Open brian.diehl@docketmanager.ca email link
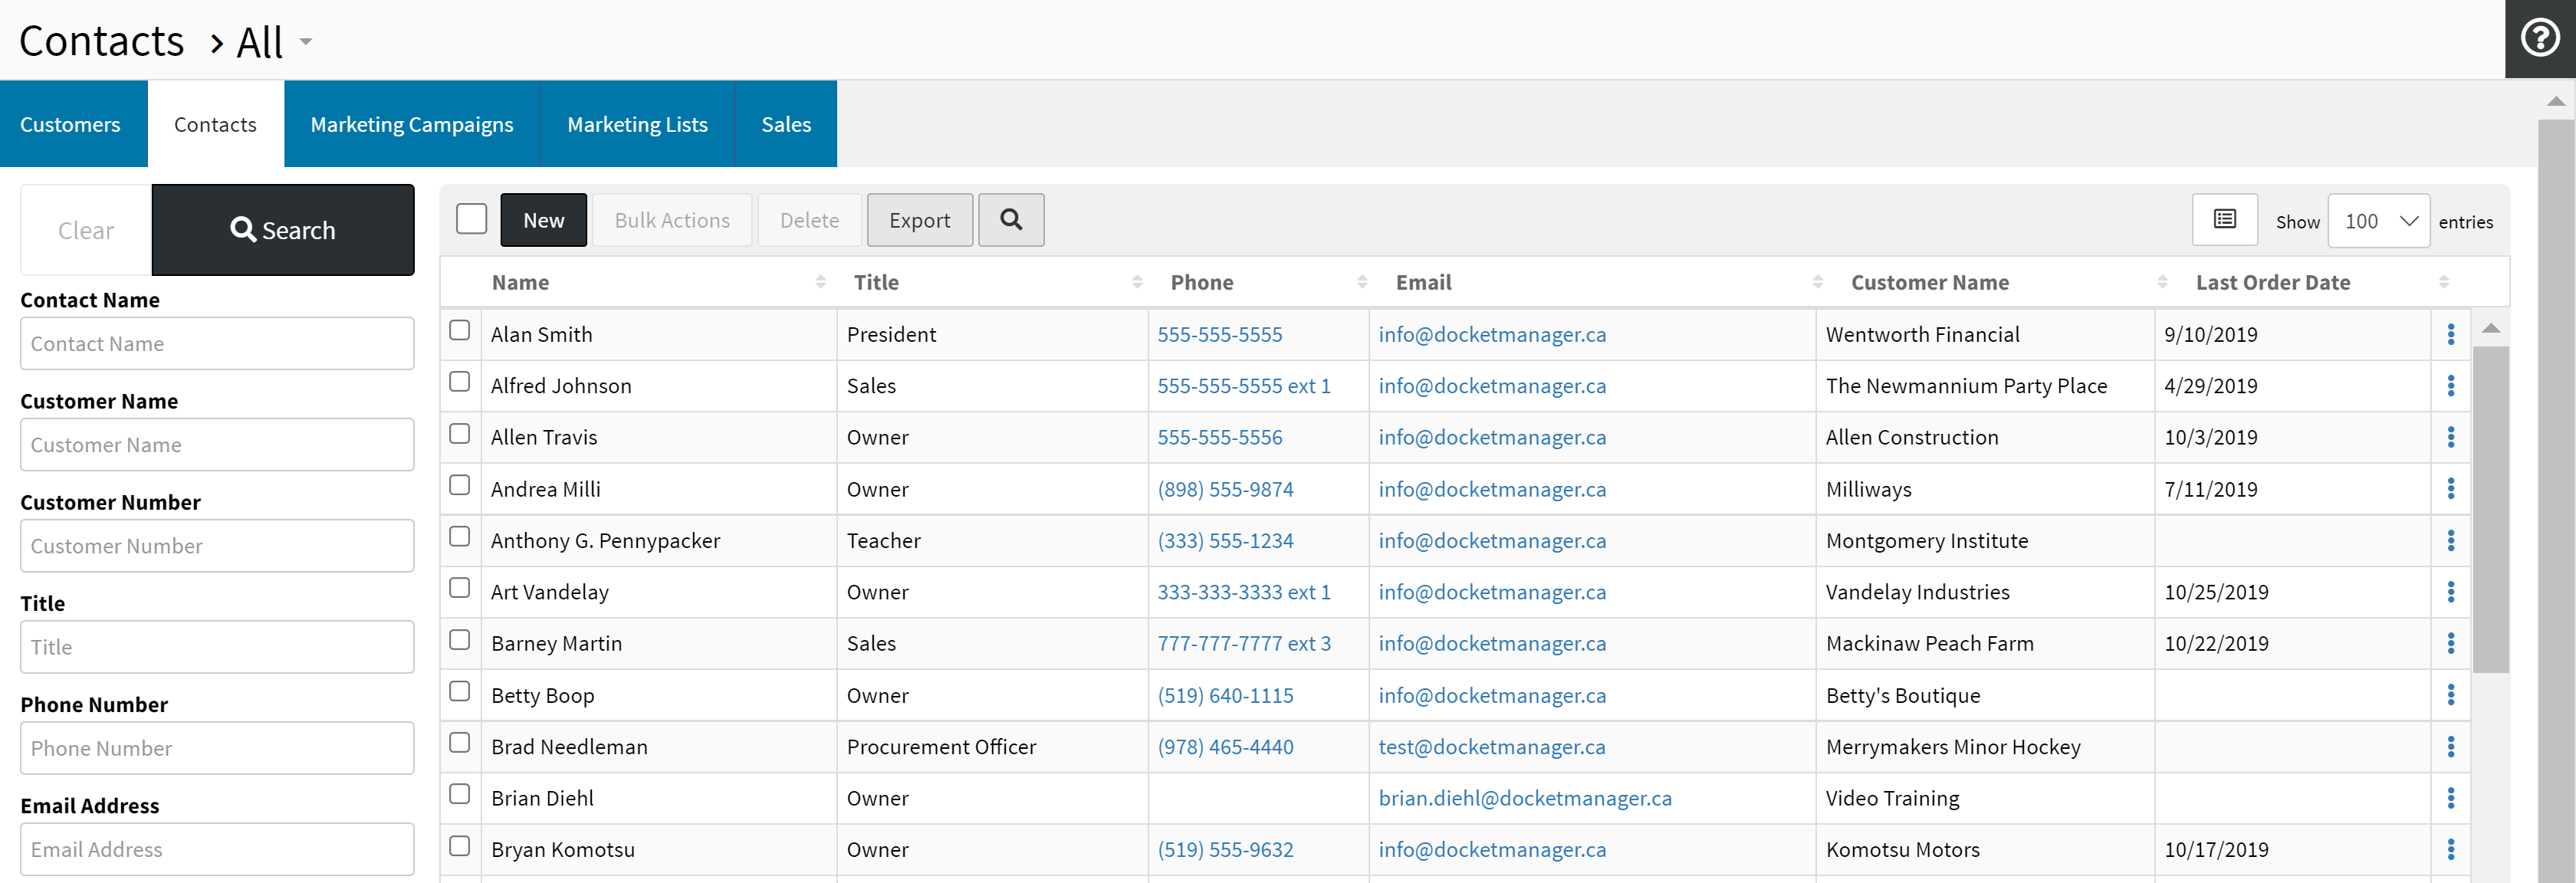 pos(1524,798)
